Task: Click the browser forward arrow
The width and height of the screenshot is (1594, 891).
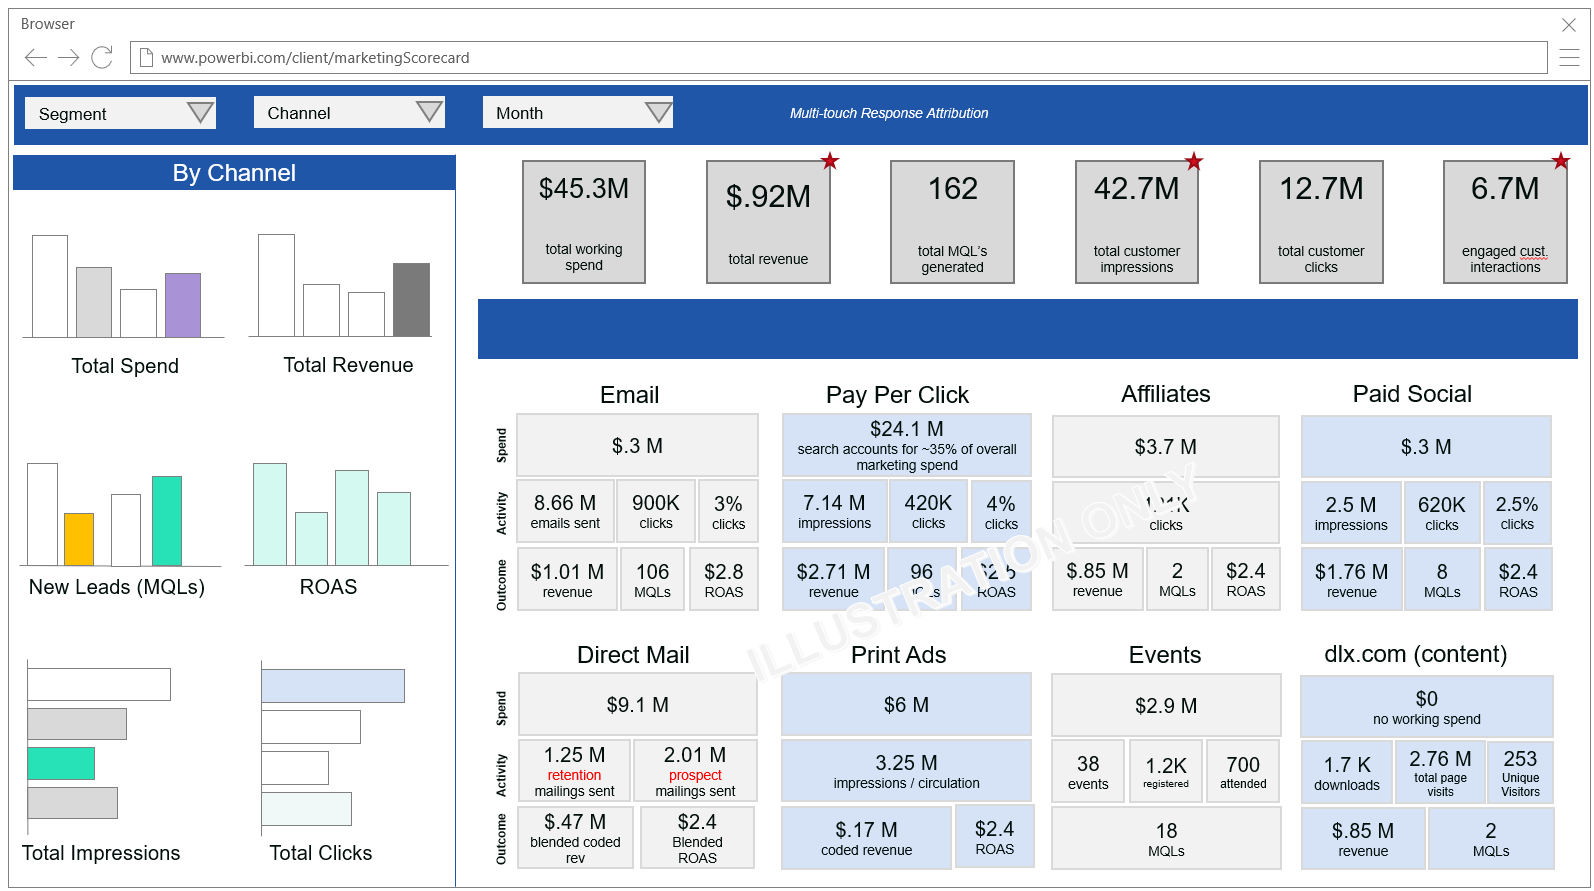Action: 68,58
